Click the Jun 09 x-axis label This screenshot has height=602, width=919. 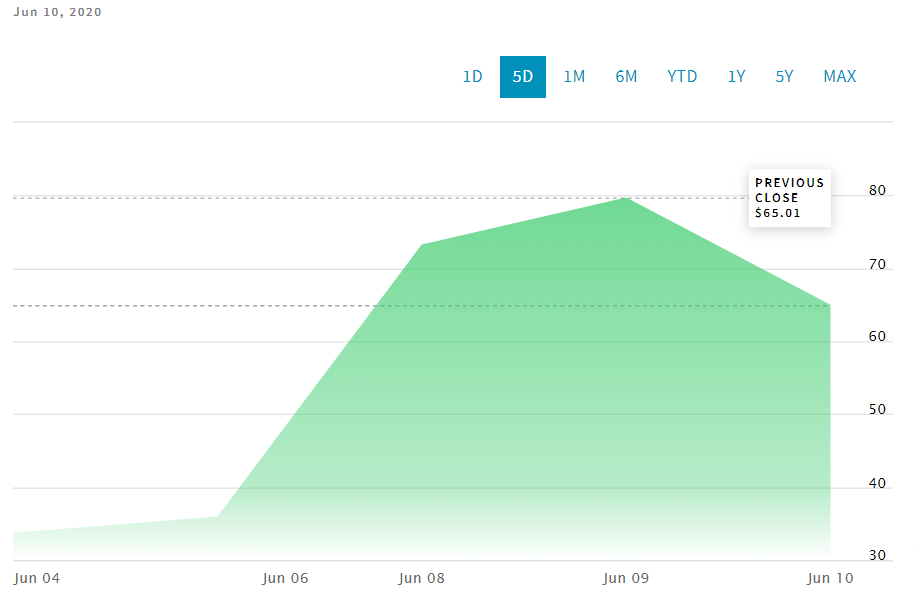pyautogui.click(x=627, y=578)
